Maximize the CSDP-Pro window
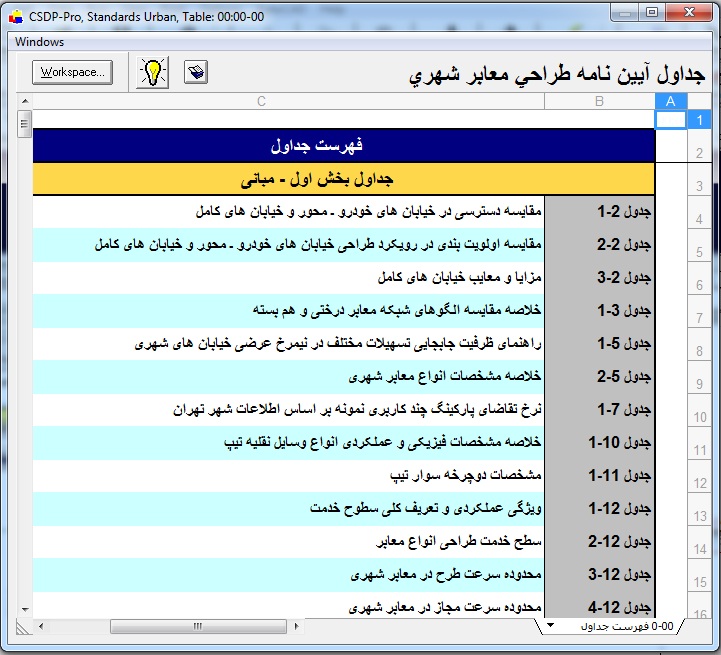The width and height of the screenshot is (721, 655). [652, 13]
